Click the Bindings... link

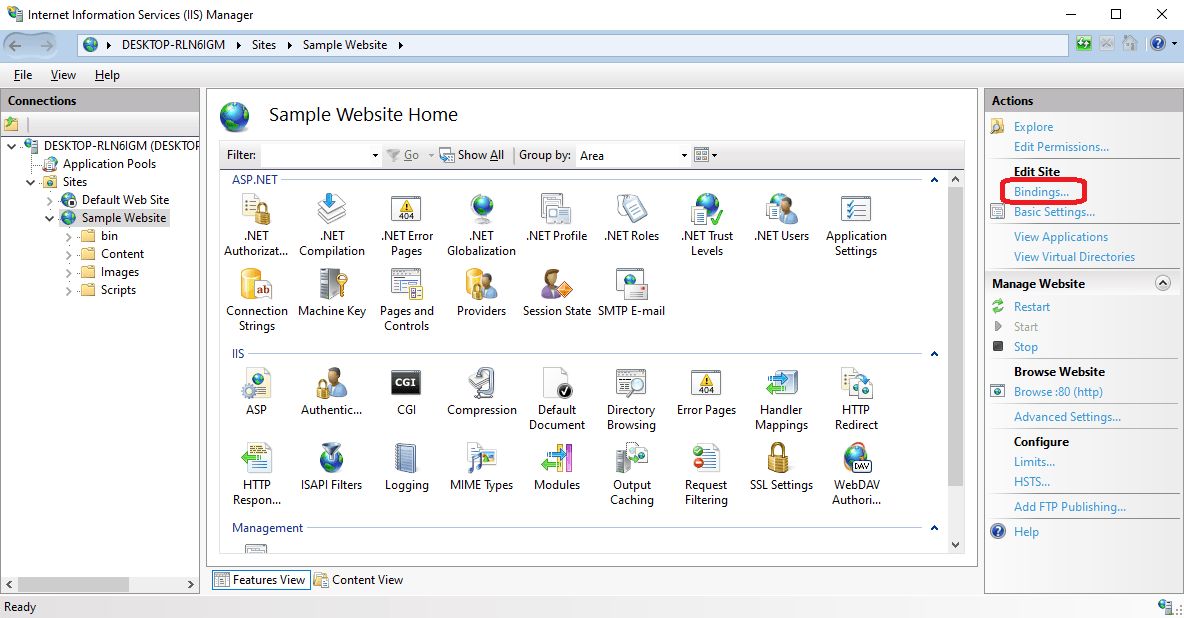1041,192
